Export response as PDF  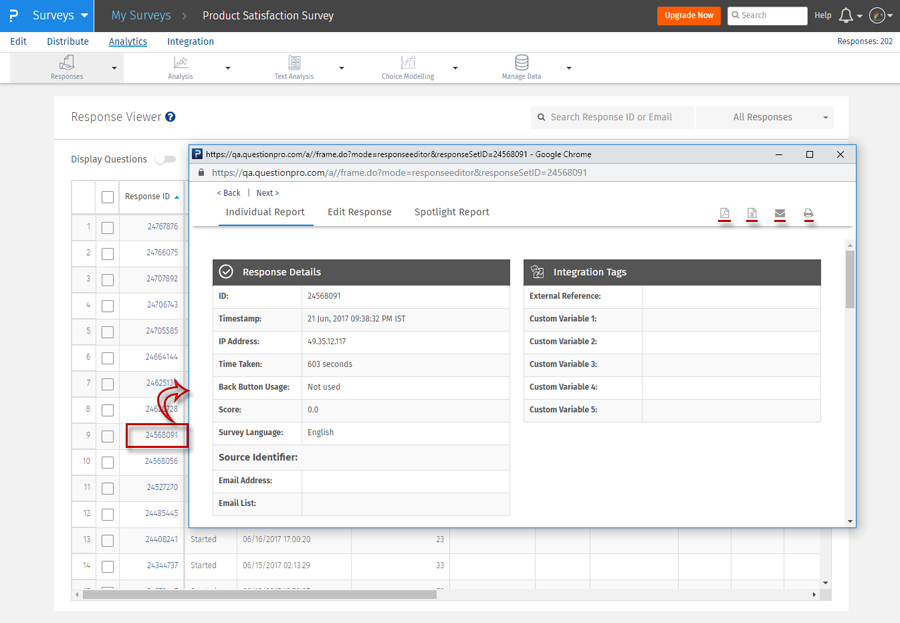pyautogui.click(x=724, y=214)
